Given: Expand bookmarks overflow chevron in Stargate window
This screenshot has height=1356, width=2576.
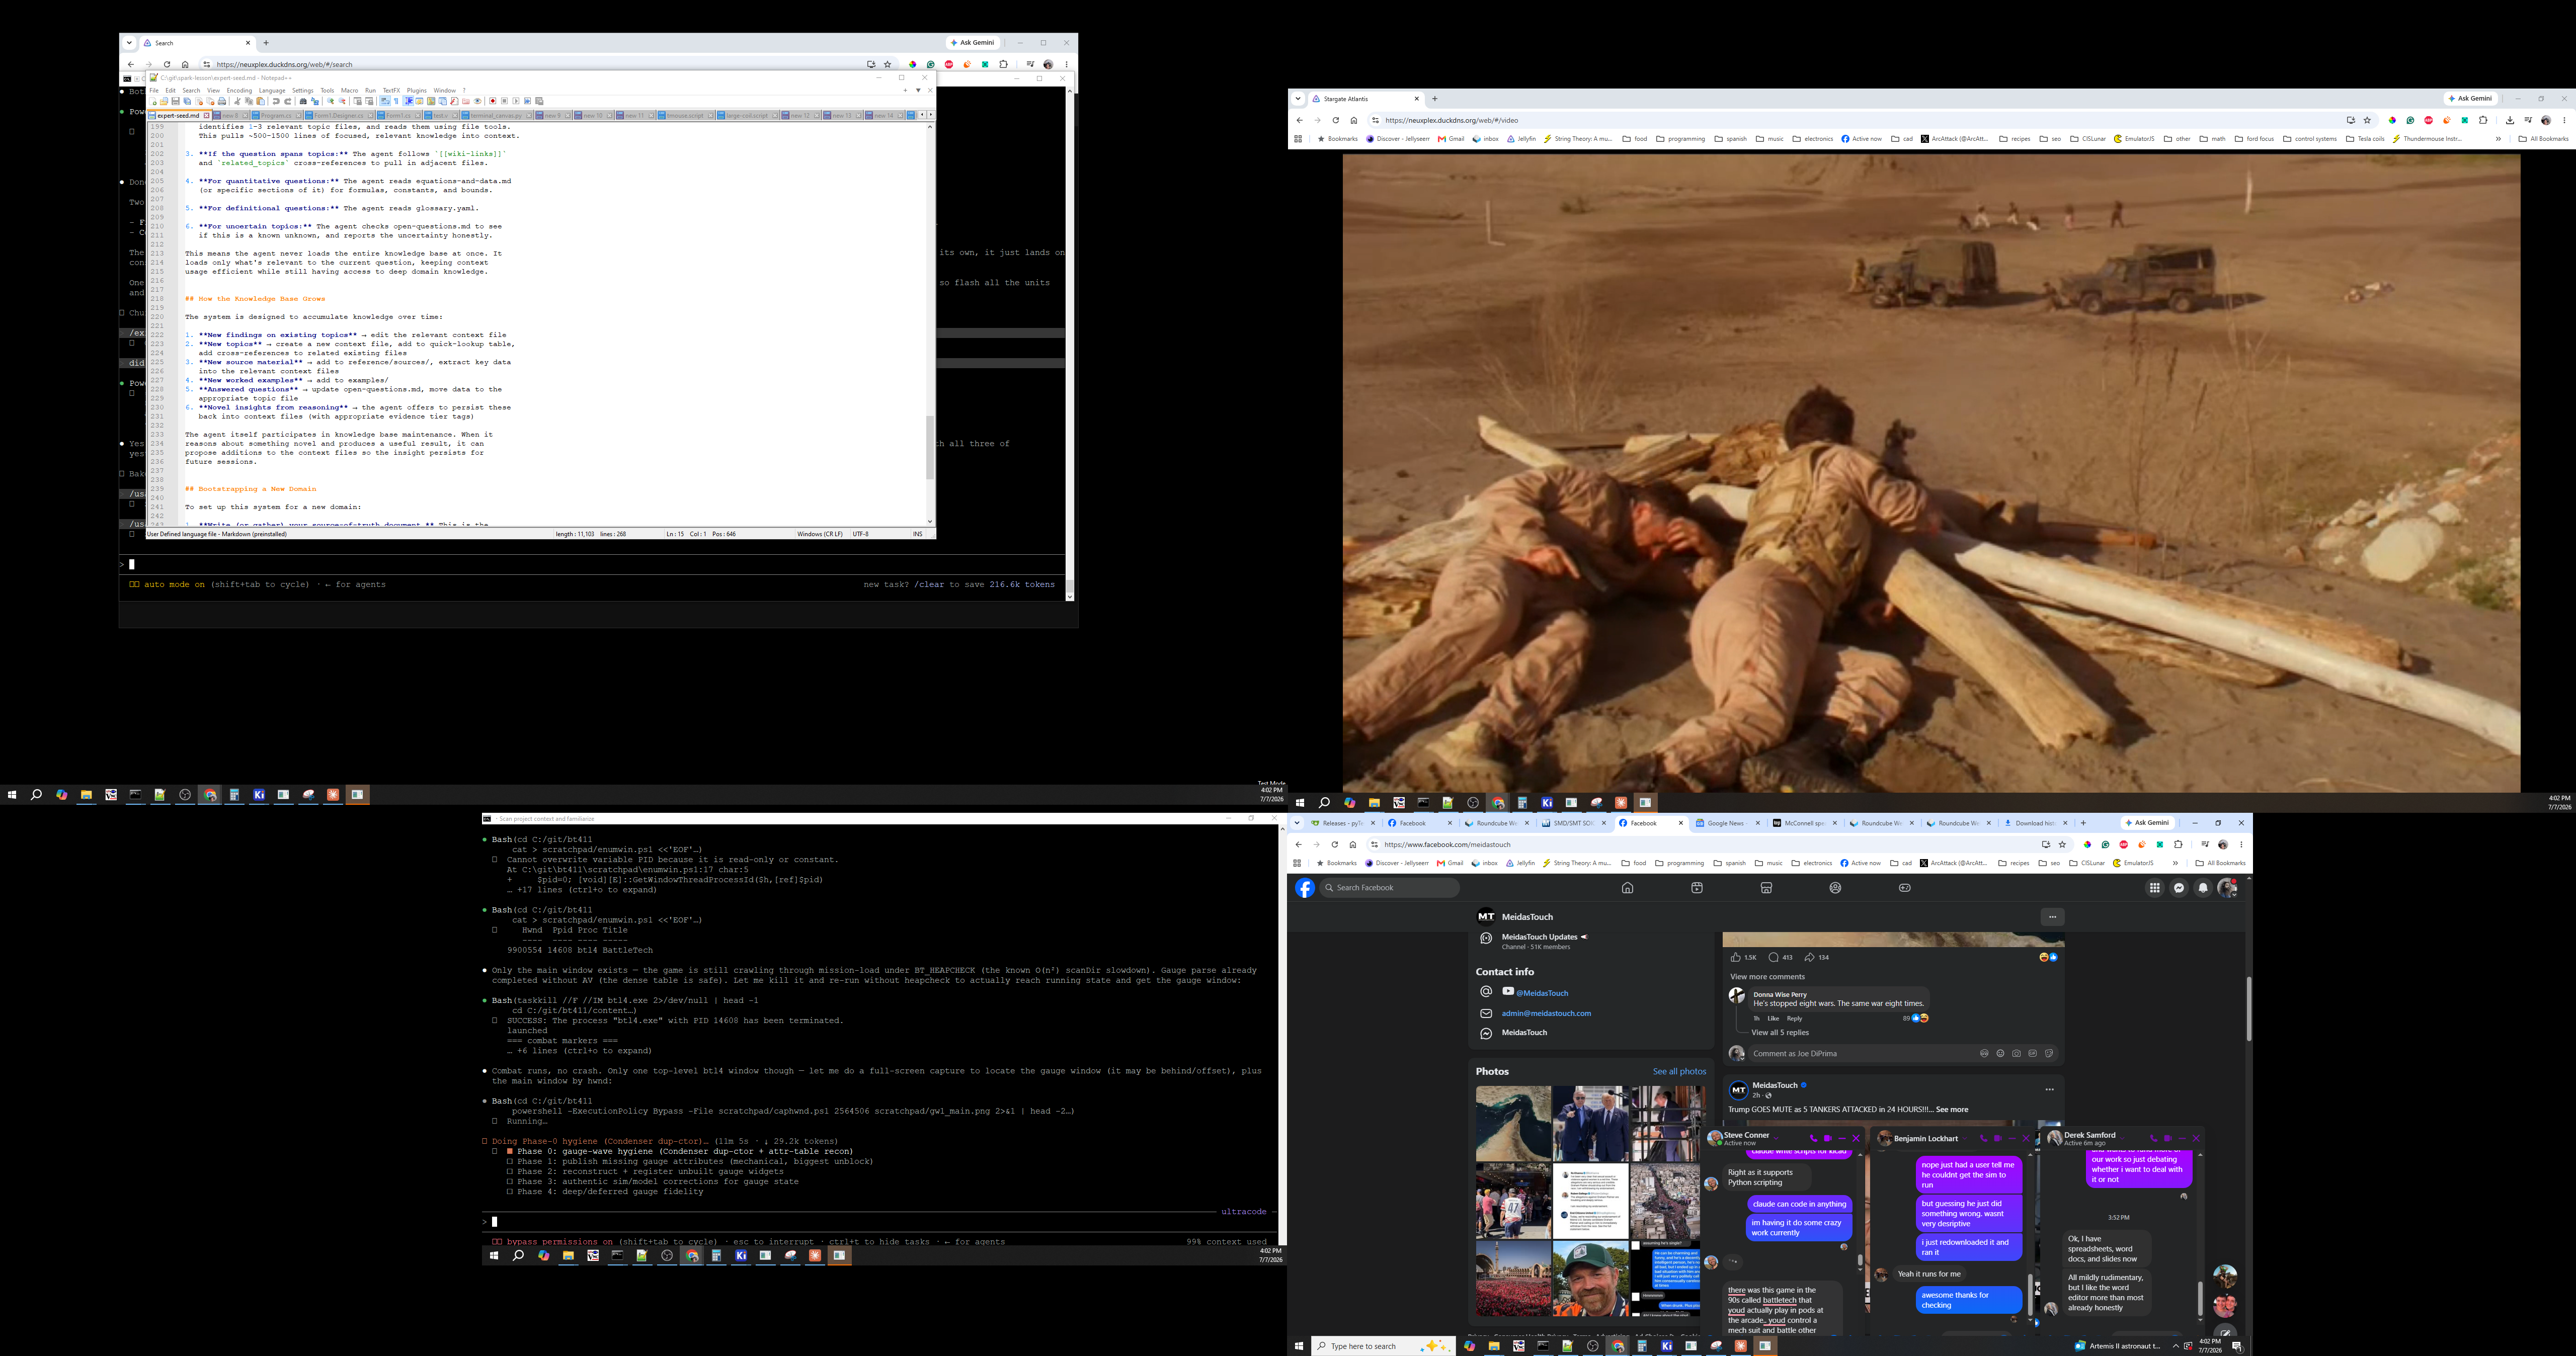Looking at the screenshot, I should [x=2498, y=139].
